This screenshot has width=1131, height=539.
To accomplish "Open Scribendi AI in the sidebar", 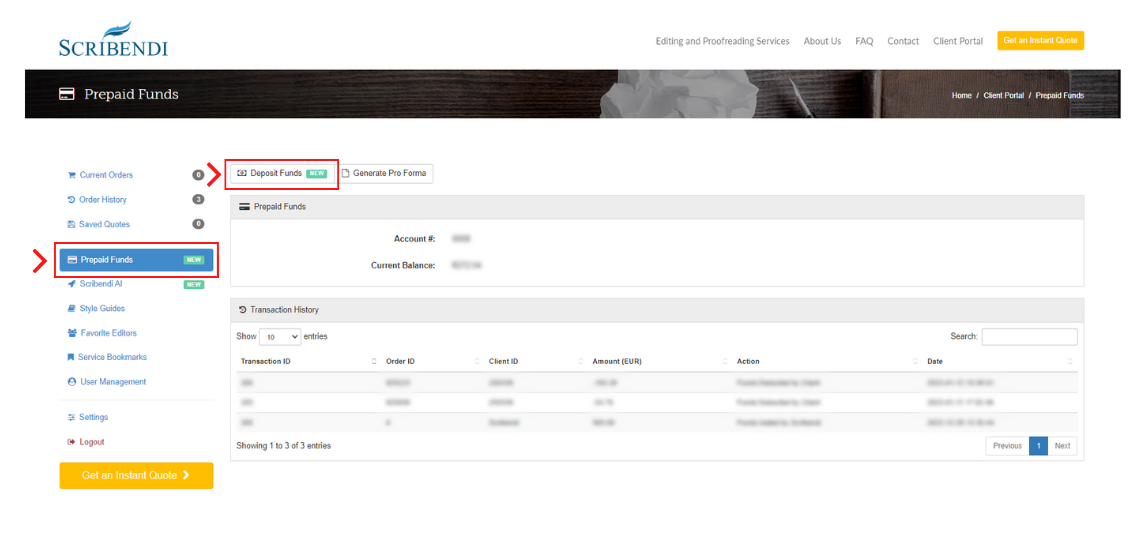I will pos(101,284).
